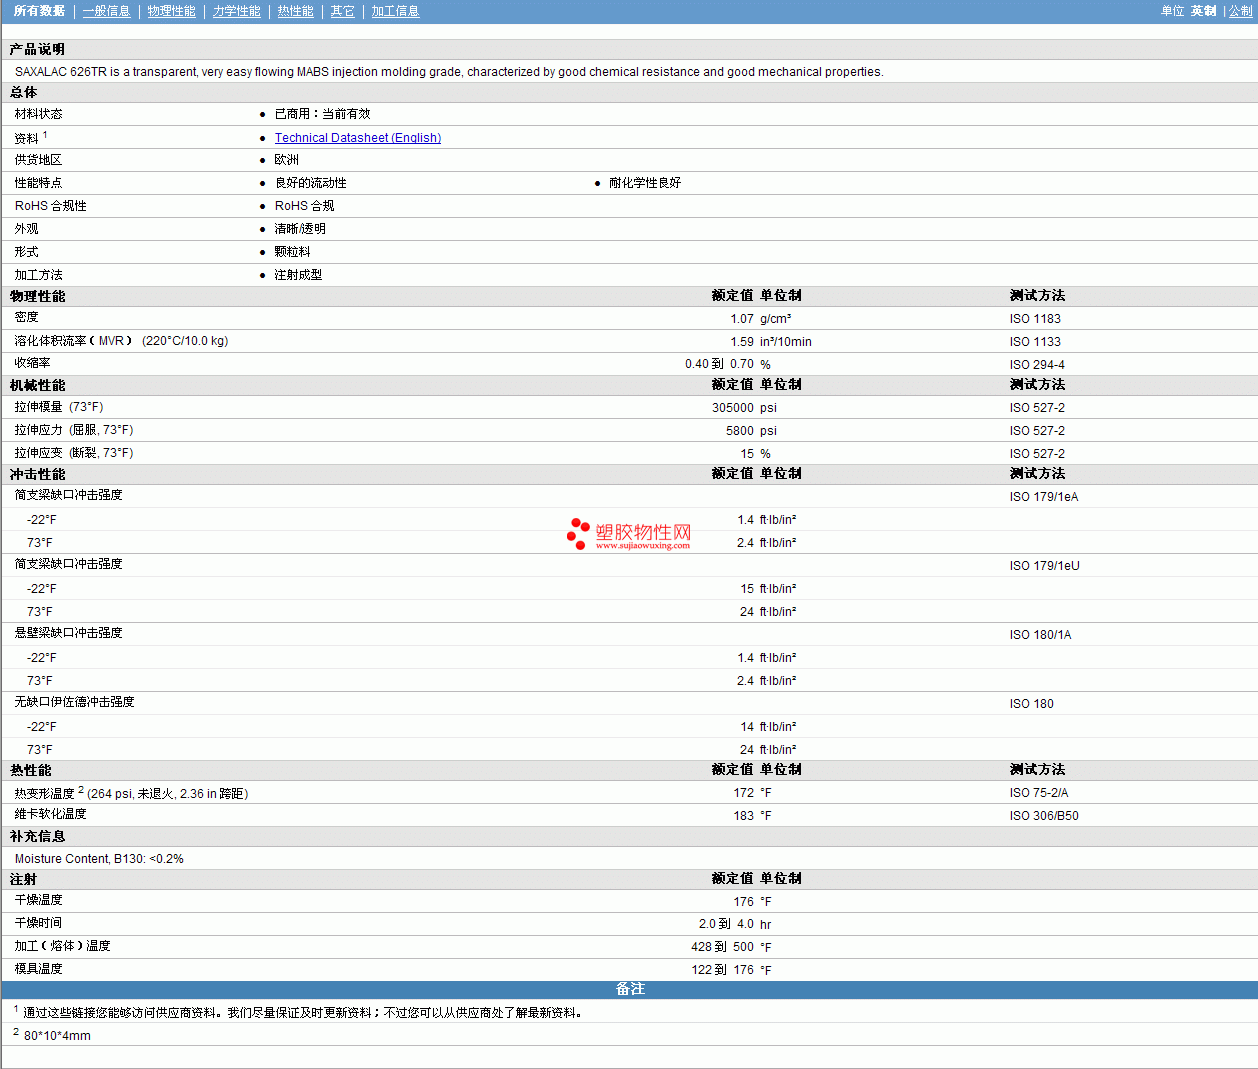Click melt volume rate value 1.59

tap(742, 342)
